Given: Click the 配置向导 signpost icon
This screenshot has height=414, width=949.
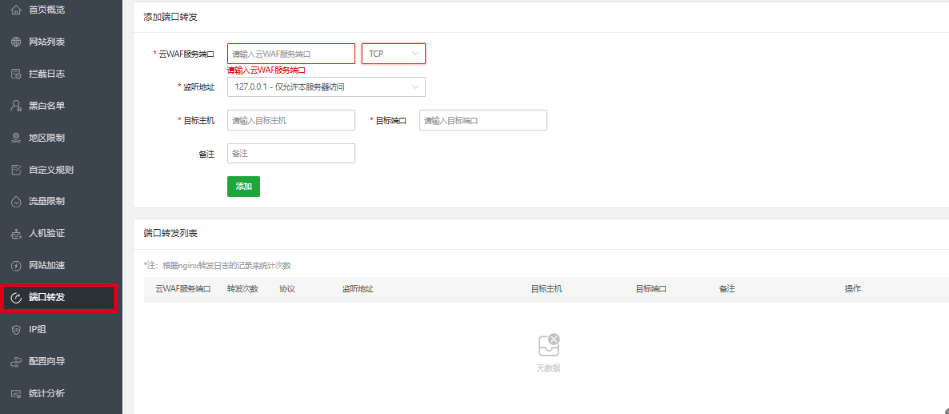Looking at the screenshot, I should pos(16,361).
